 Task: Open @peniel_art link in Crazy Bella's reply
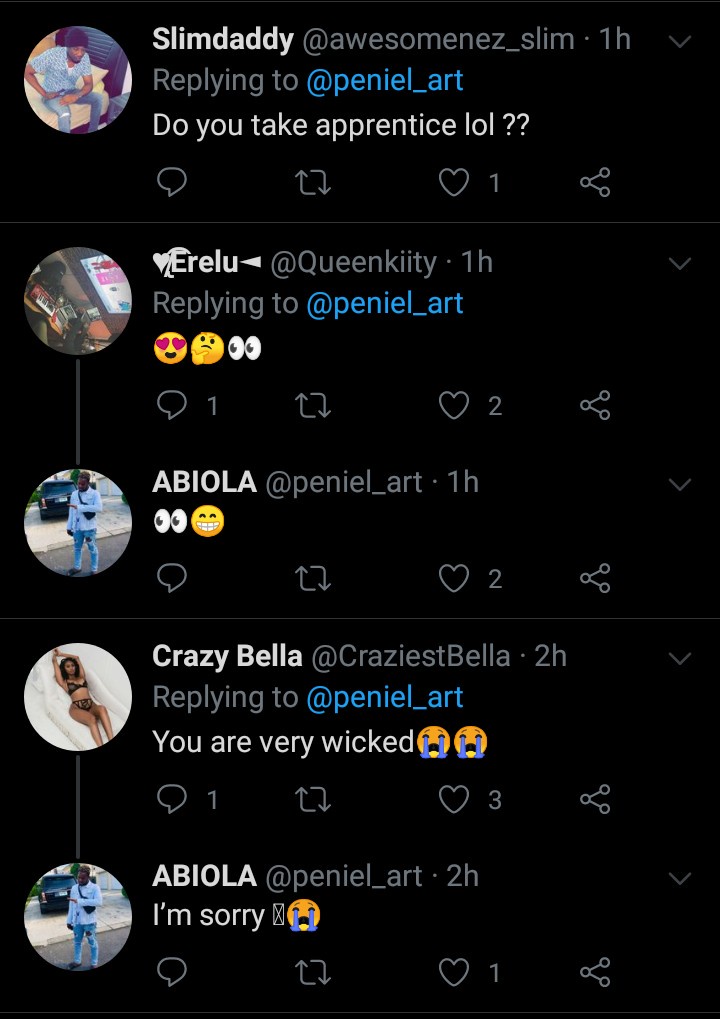pyautogui.click(x=385, y=697)
